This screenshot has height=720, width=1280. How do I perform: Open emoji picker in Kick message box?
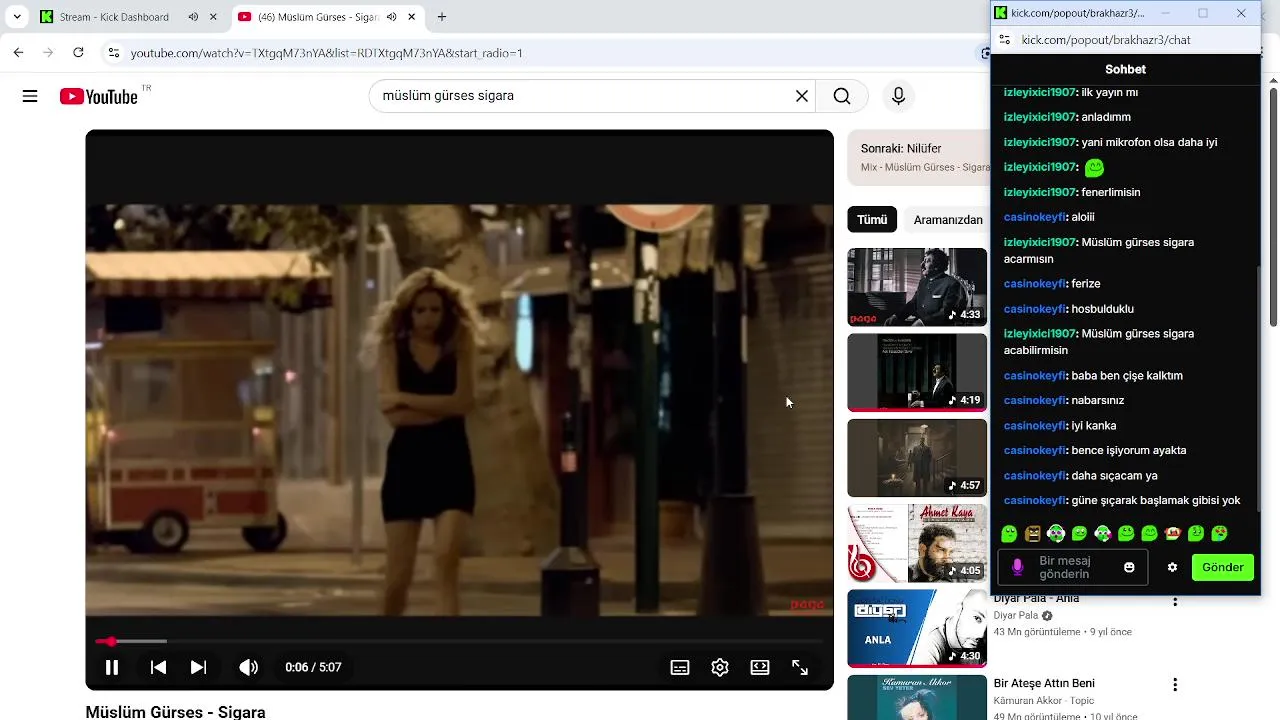[1129, 567]
